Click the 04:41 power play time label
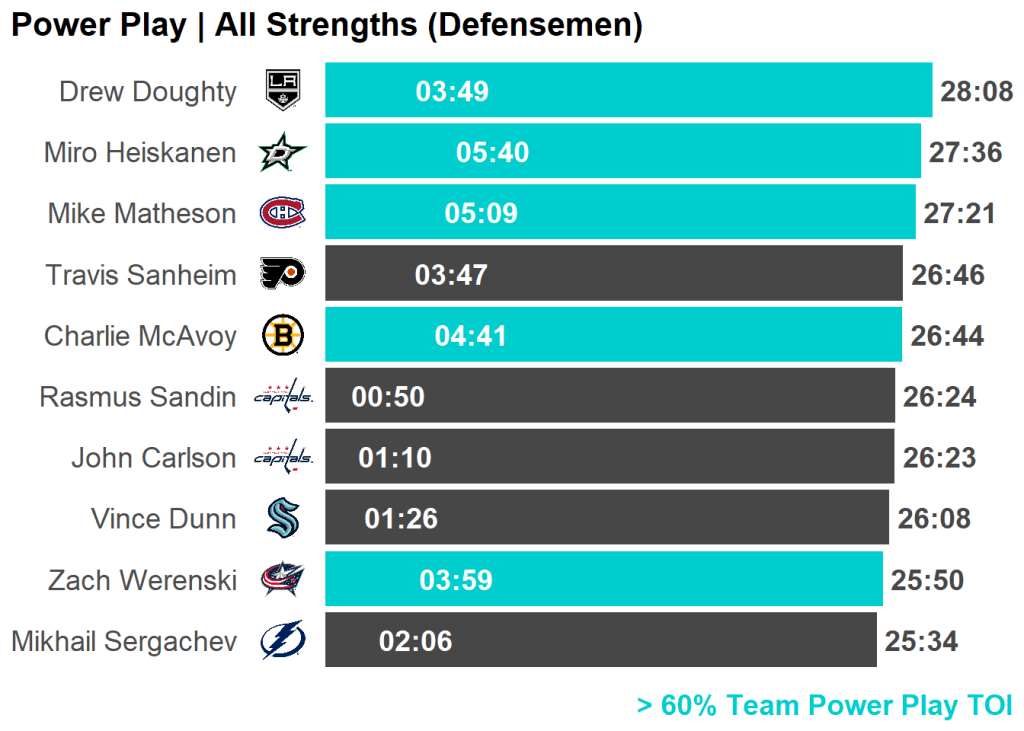This screenshot has width=1024, height=731. (x=471, y=336)
